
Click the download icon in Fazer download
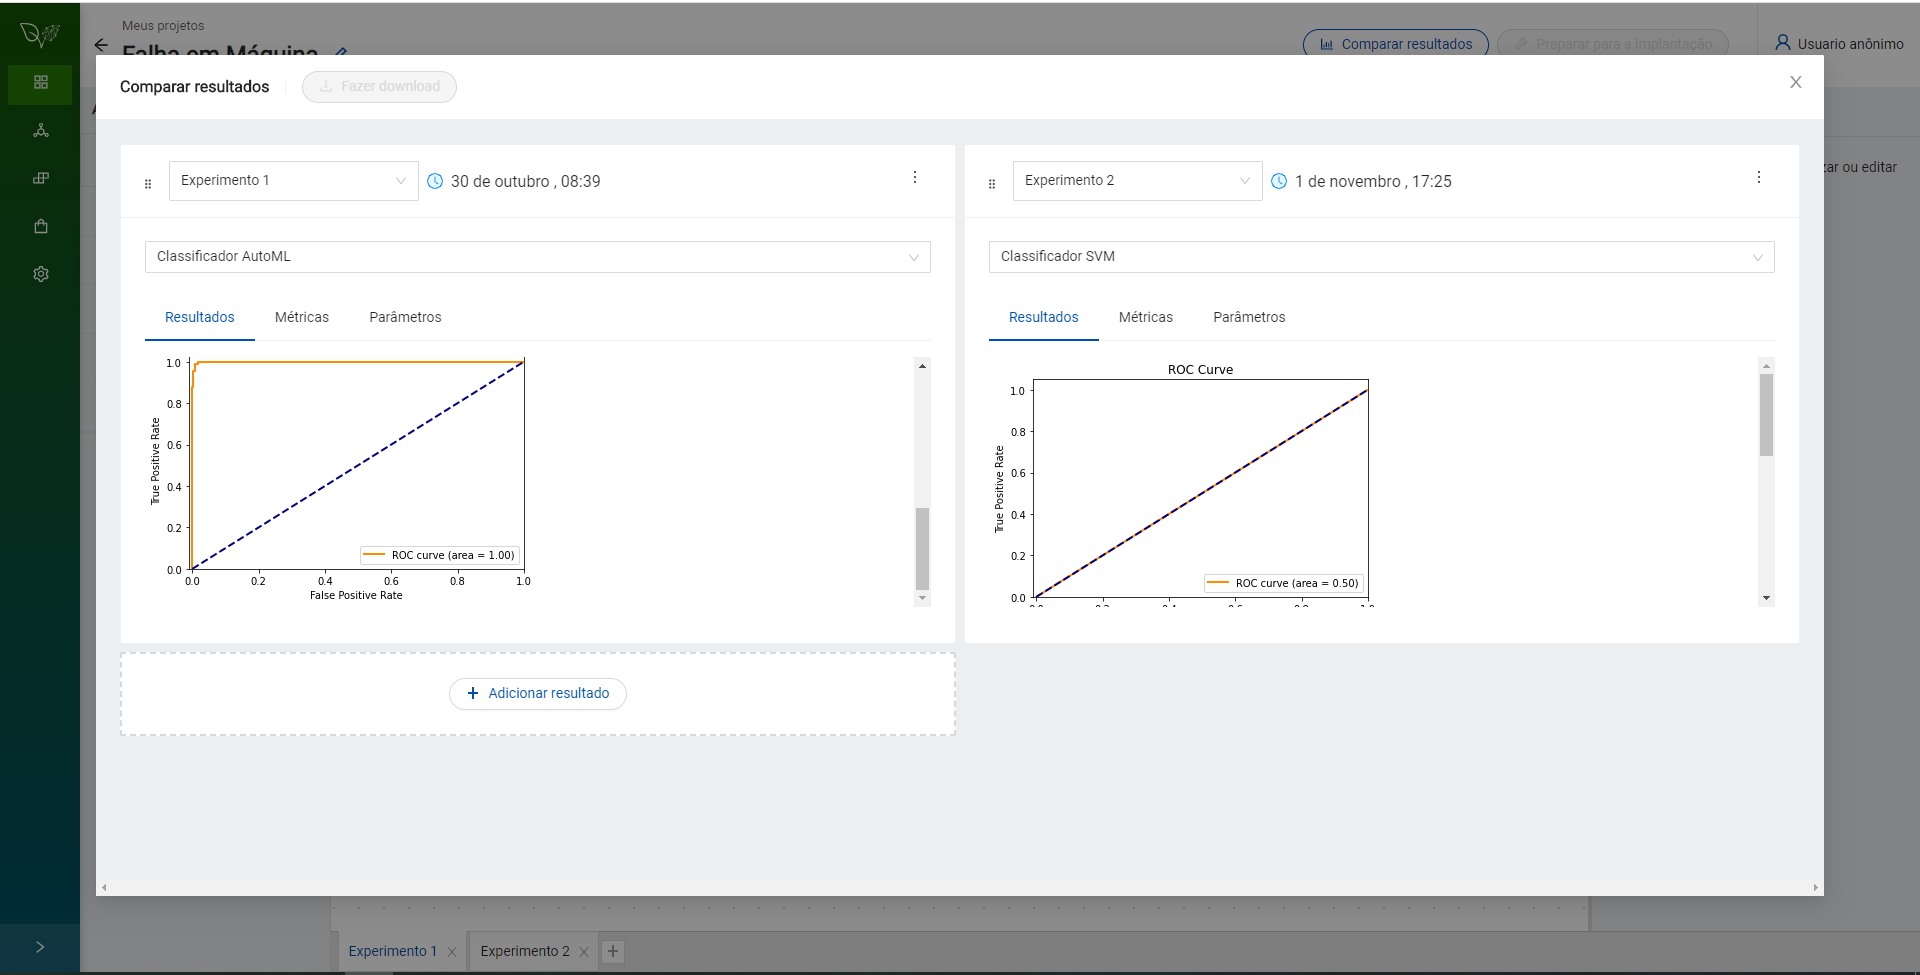tap(325, 87)
